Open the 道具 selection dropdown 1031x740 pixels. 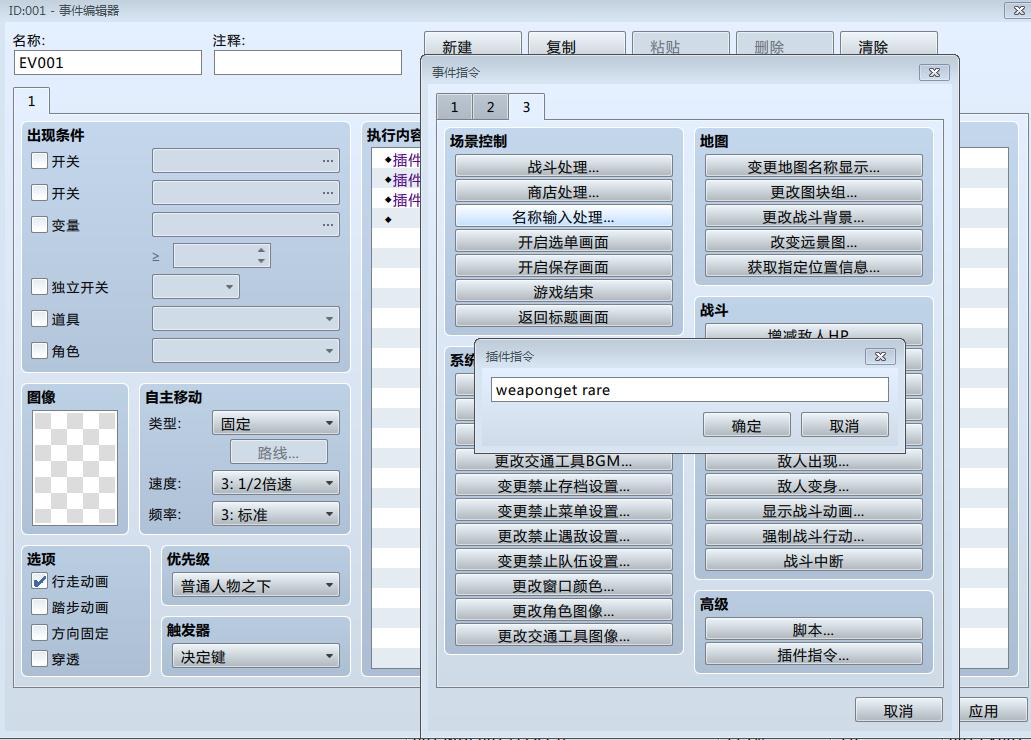tap(246, 319)
